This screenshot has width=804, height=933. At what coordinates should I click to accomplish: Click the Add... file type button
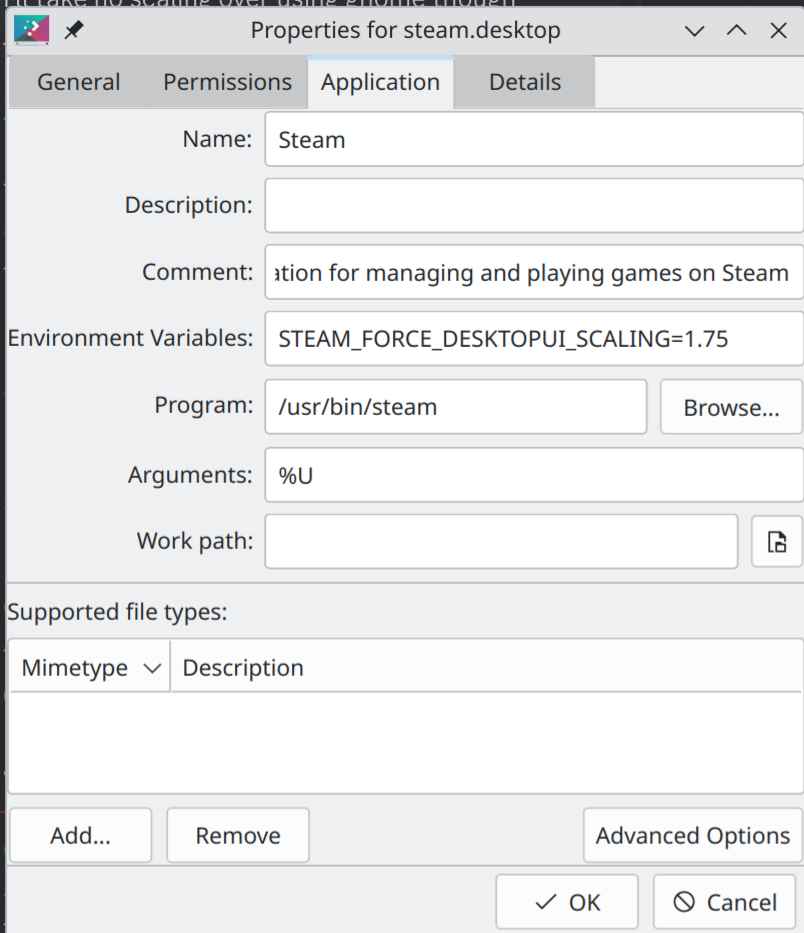coord(80,835)
